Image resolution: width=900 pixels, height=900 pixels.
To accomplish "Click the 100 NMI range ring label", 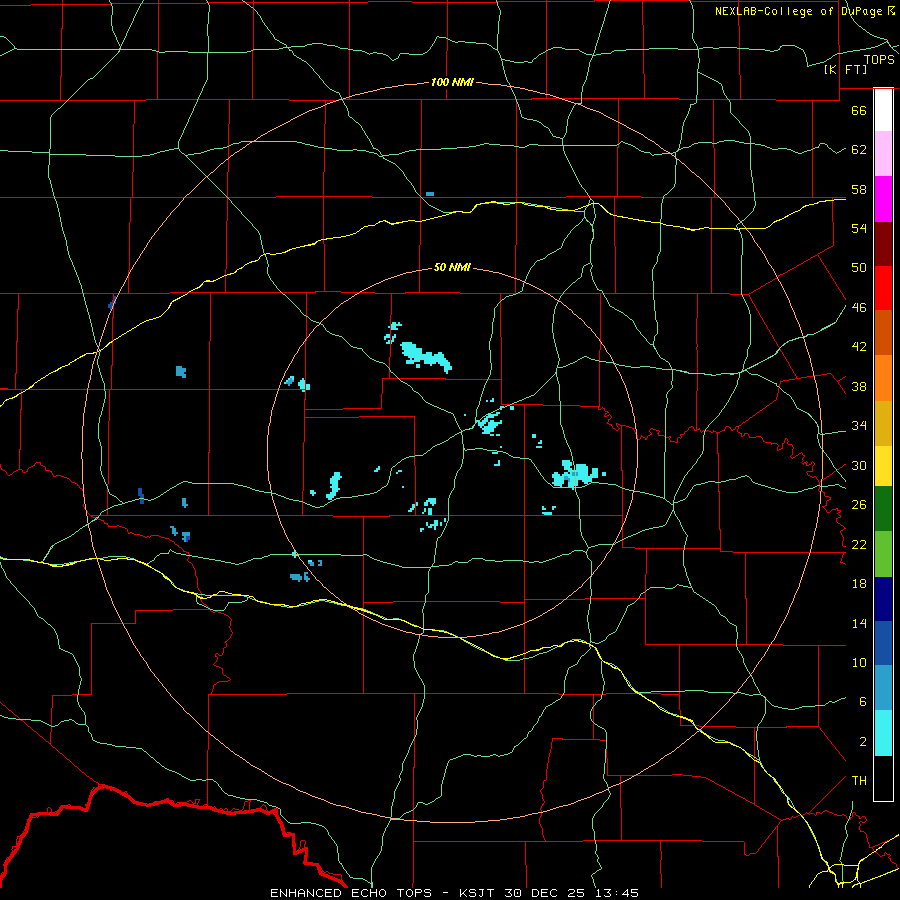I will [452, 82].
